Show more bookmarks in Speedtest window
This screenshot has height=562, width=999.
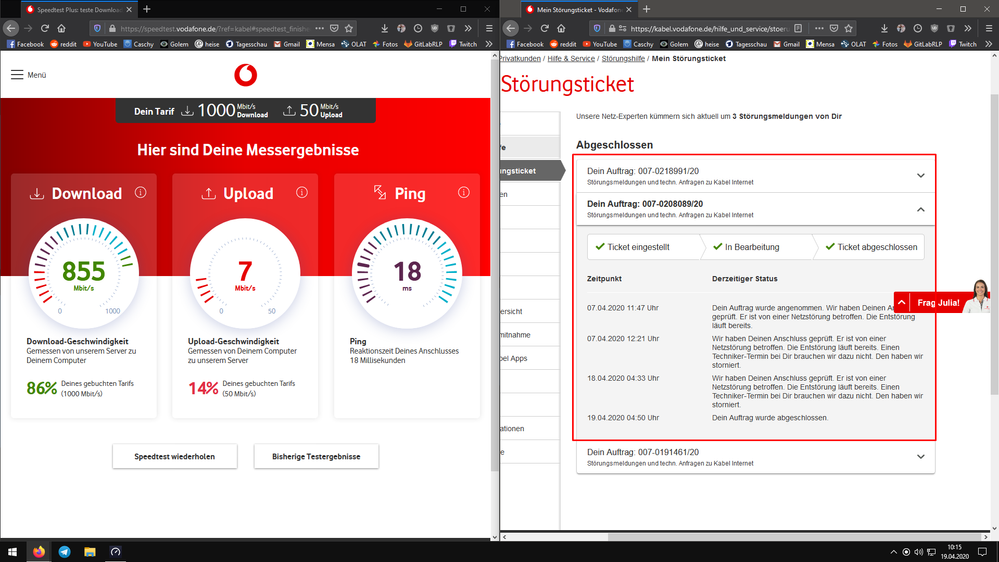(489, 44)
